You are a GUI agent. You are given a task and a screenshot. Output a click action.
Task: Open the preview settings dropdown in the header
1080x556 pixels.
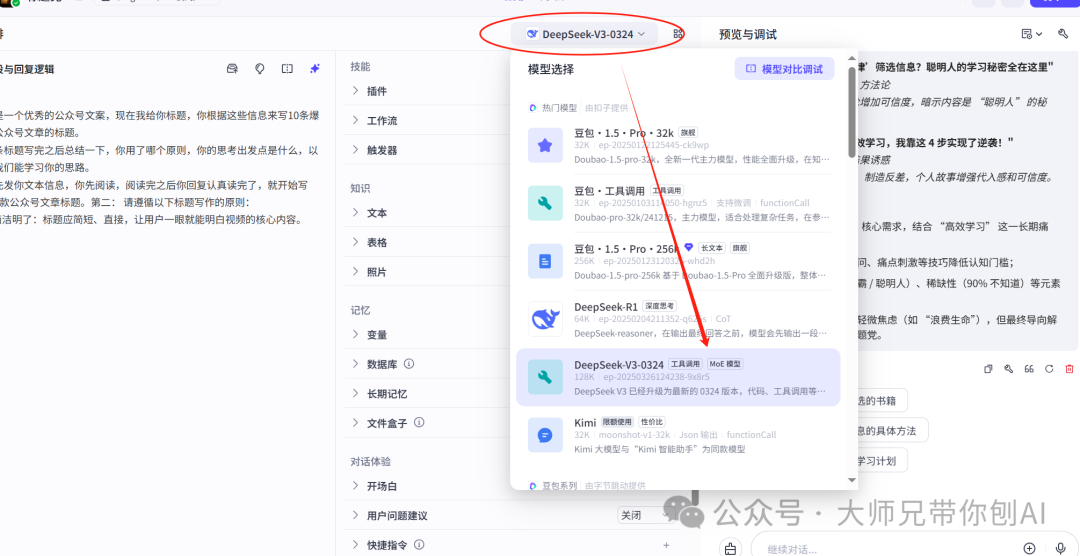[1032, 34]
